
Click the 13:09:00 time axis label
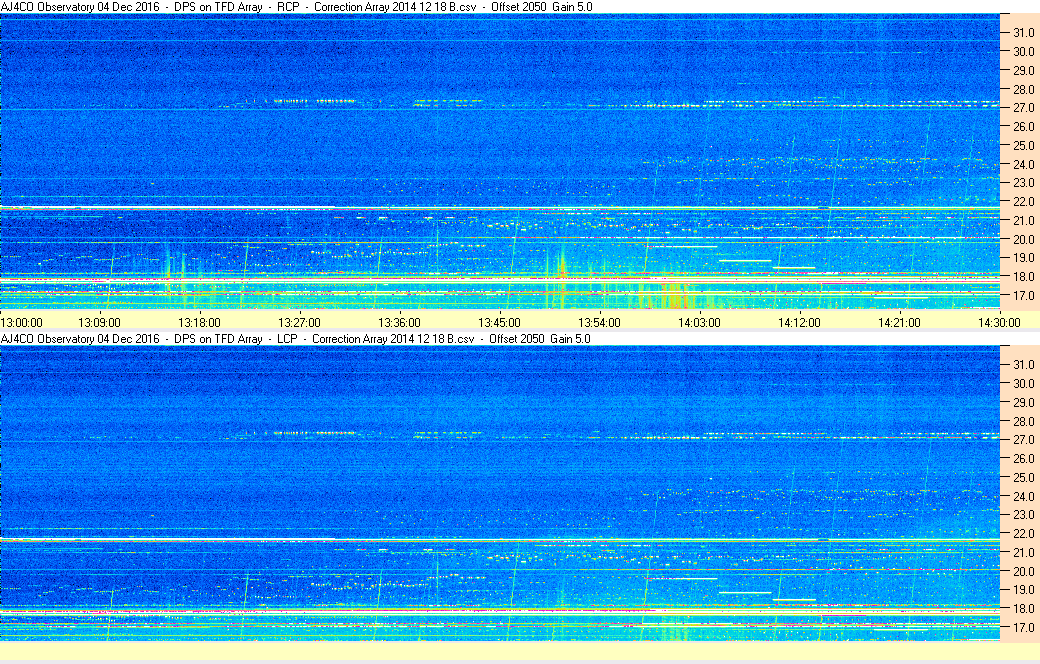click(99, 323)
